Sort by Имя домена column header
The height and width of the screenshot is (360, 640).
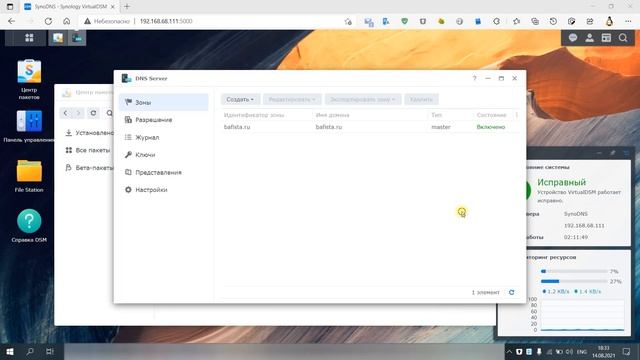click(x=332, y=115)
